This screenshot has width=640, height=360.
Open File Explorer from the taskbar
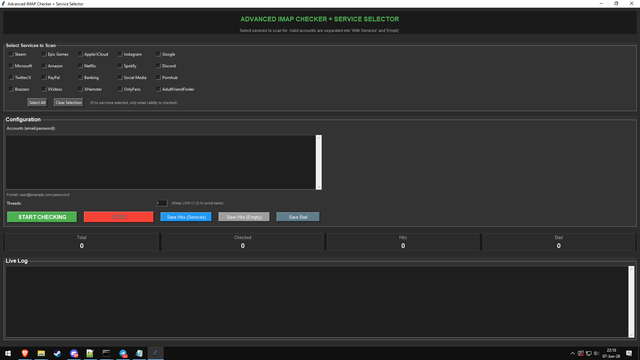(x=41, y=353)
